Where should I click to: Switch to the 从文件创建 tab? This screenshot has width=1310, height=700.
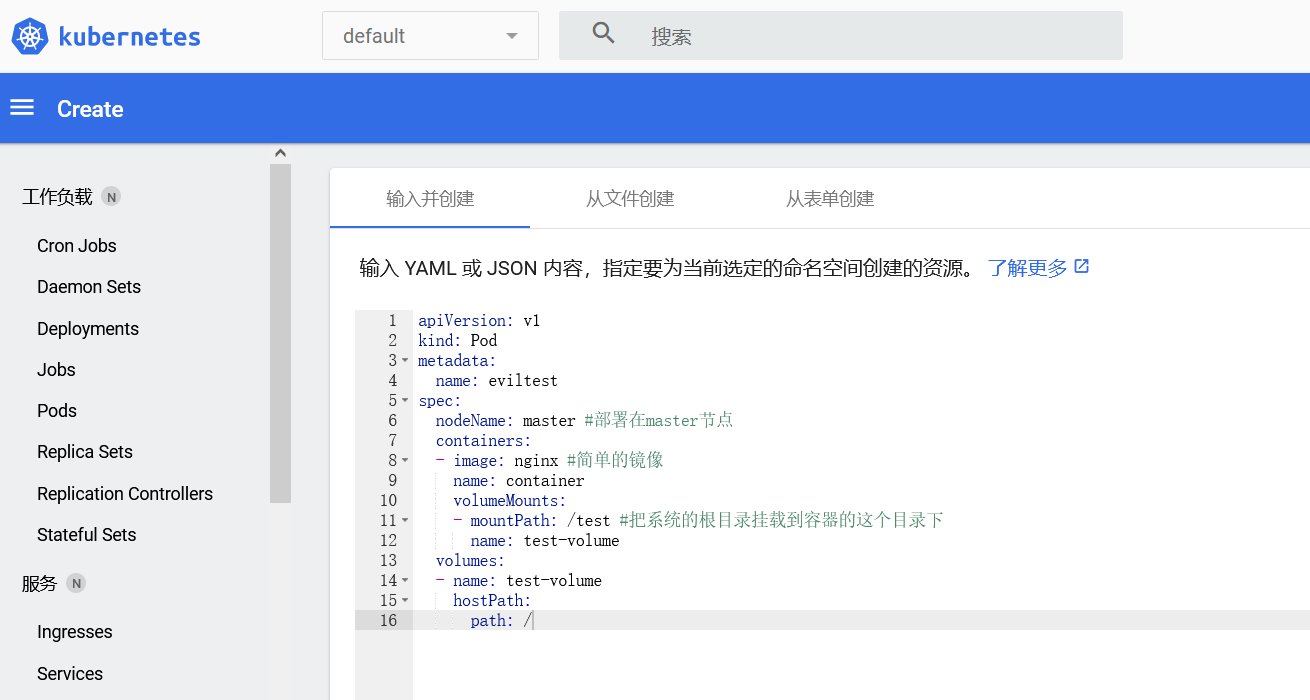(x=630, y=199)
